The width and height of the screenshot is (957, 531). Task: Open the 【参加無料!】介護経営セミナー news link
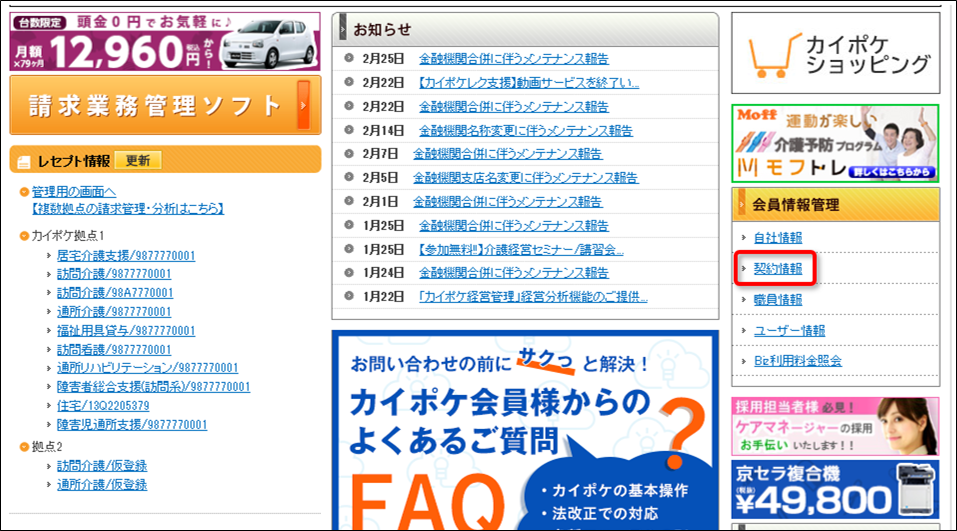pyautogui.click(x=521, y=249)
